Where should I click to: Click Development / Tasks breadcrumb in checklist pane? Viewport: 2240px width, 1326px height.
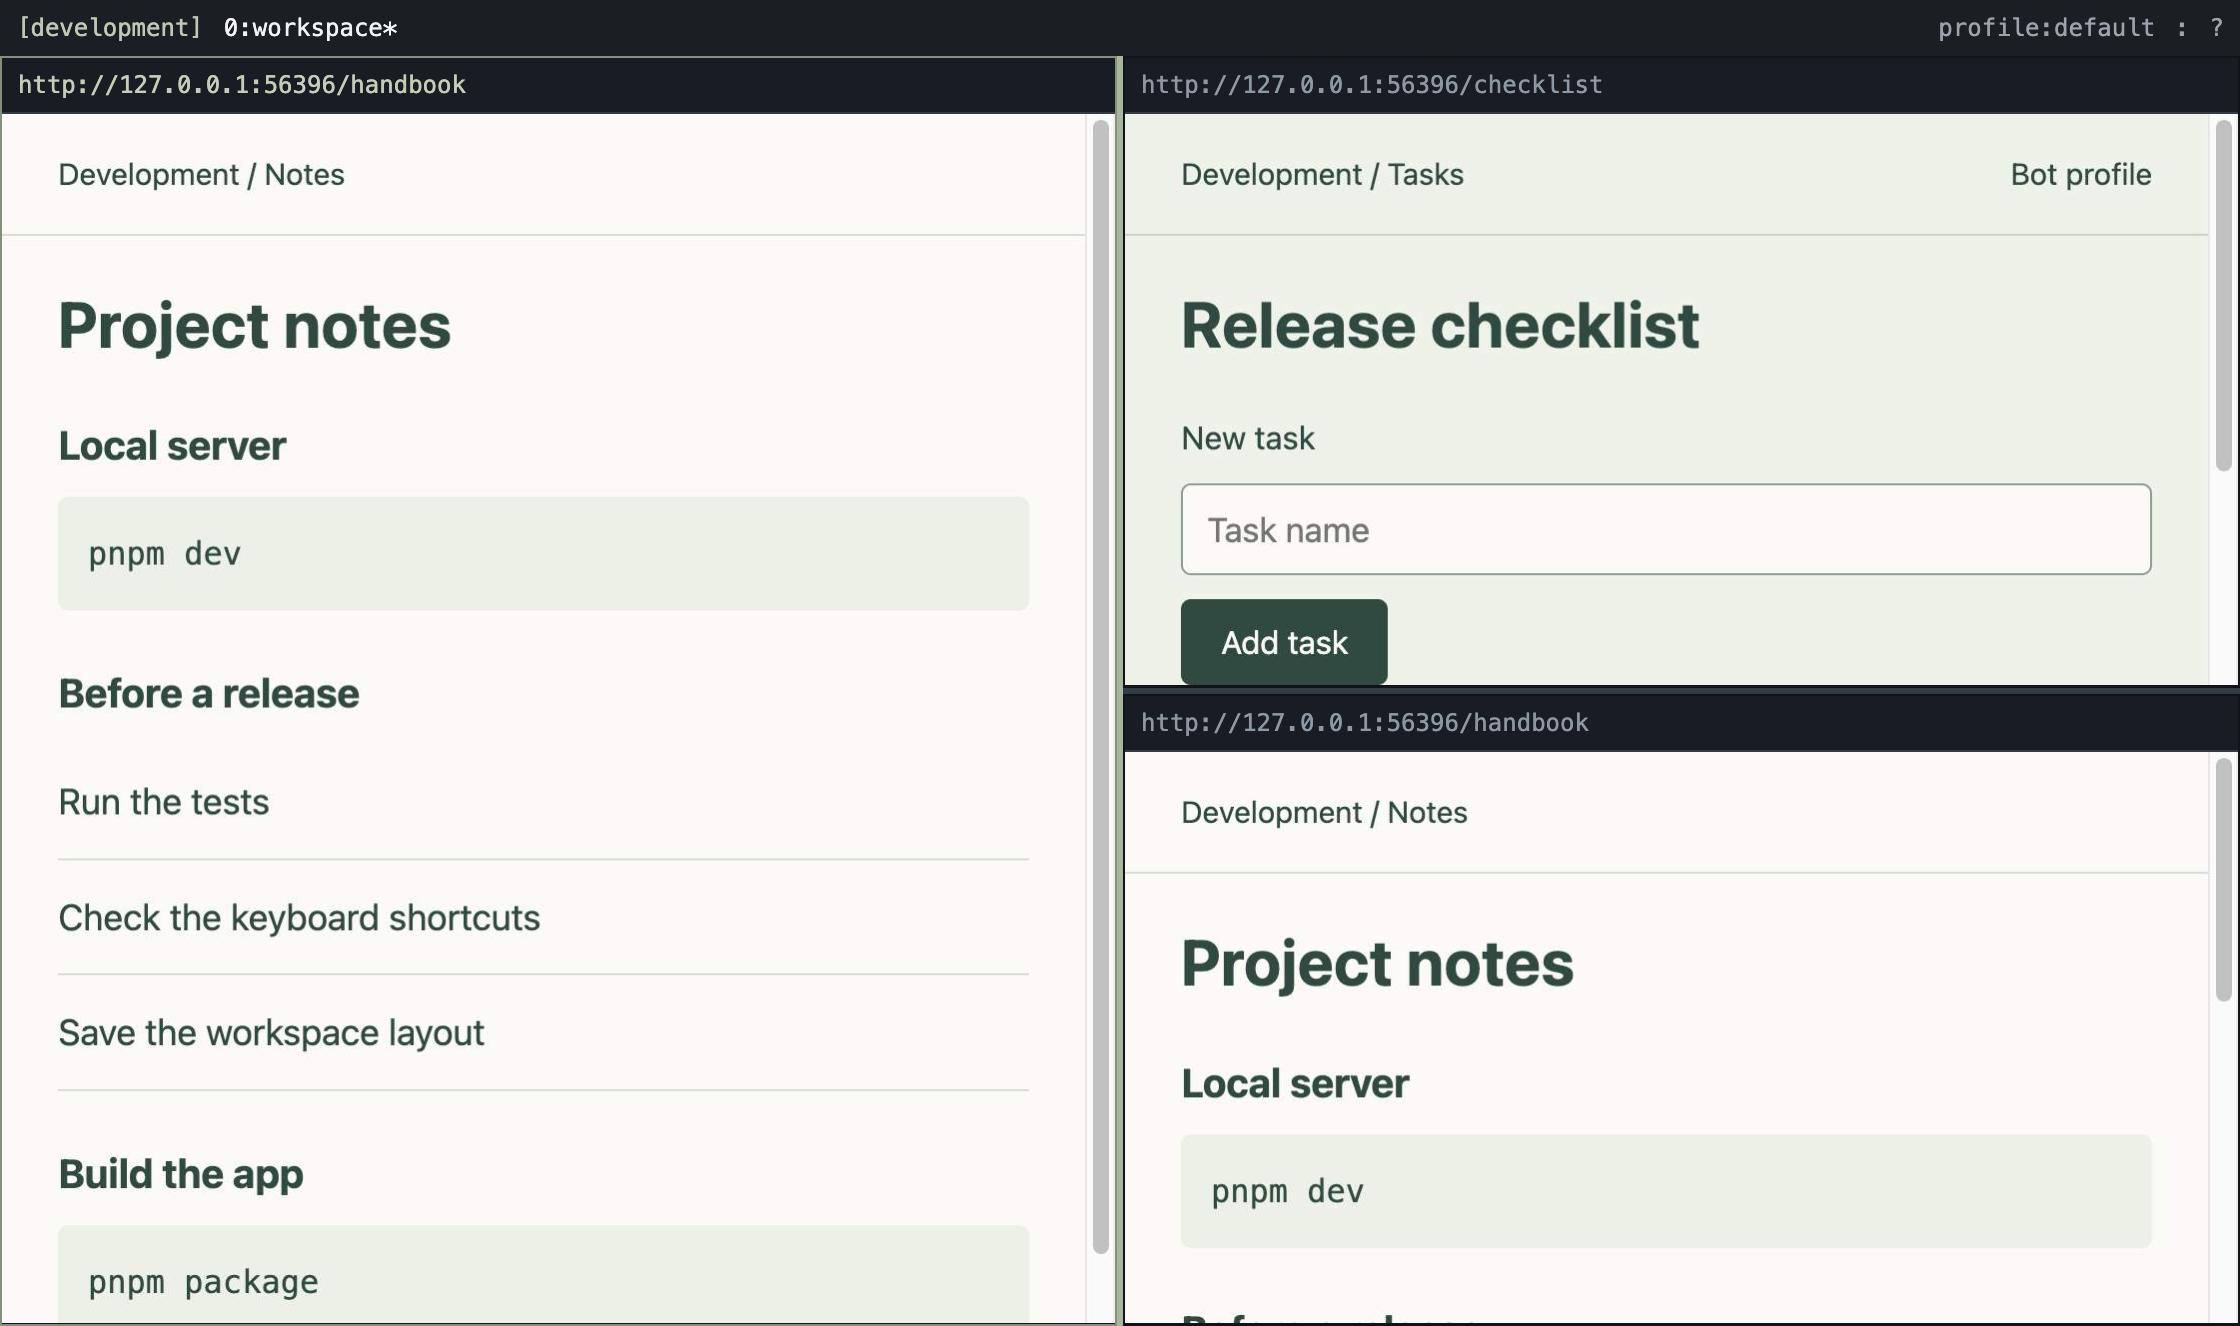pos(1321,174)
